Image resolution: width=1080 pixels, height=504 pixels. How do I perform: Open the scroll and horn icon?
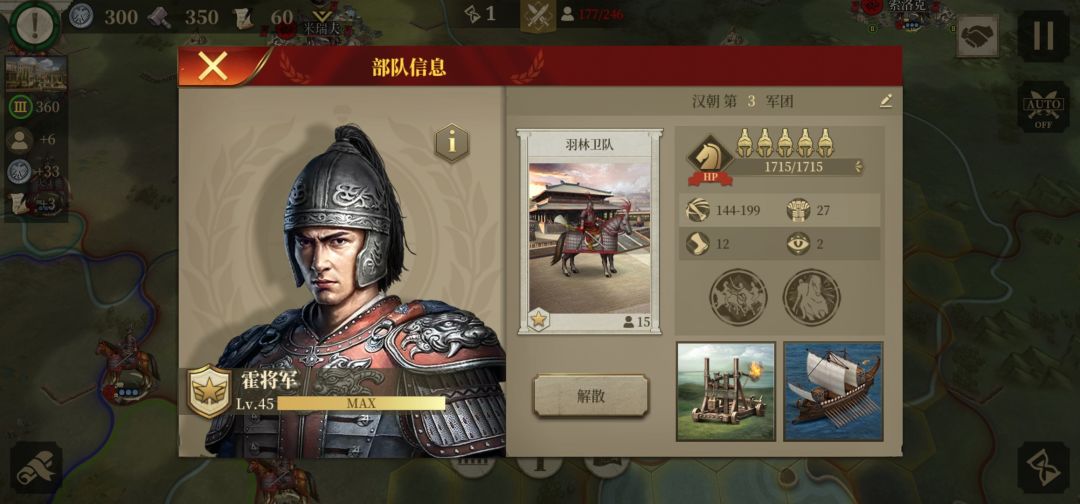(36, 468)
